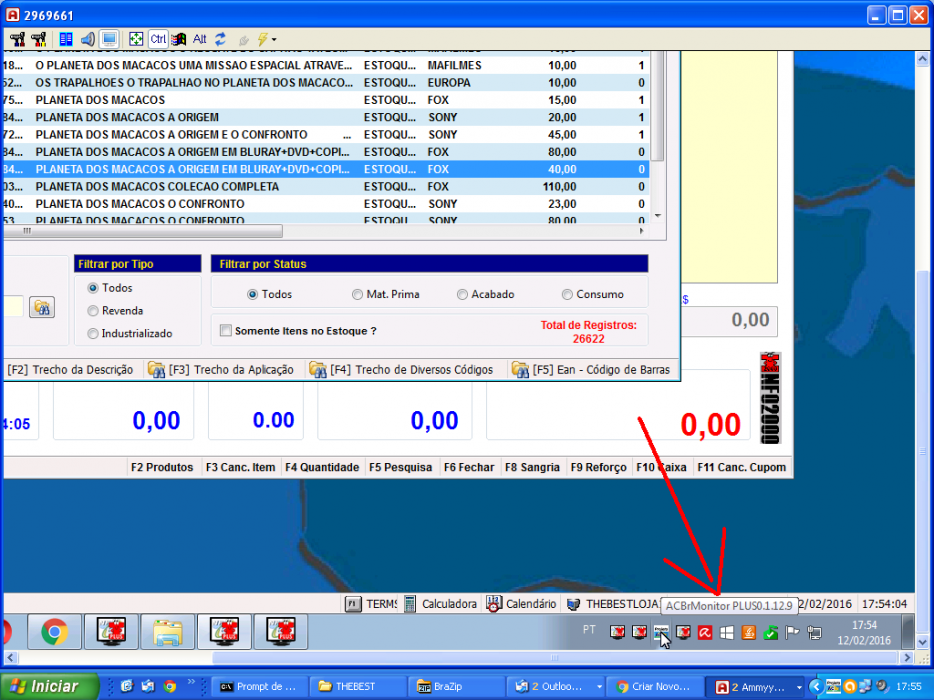Click the F5 Pesquisa button
This screenshot has height=700, width=934.
400,468
